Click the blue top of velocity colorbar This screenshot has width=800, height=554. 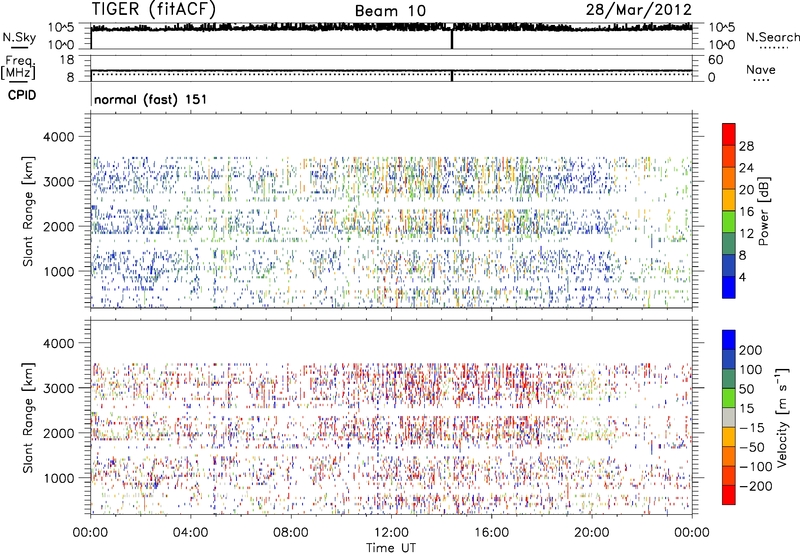[x=729, y=340]
